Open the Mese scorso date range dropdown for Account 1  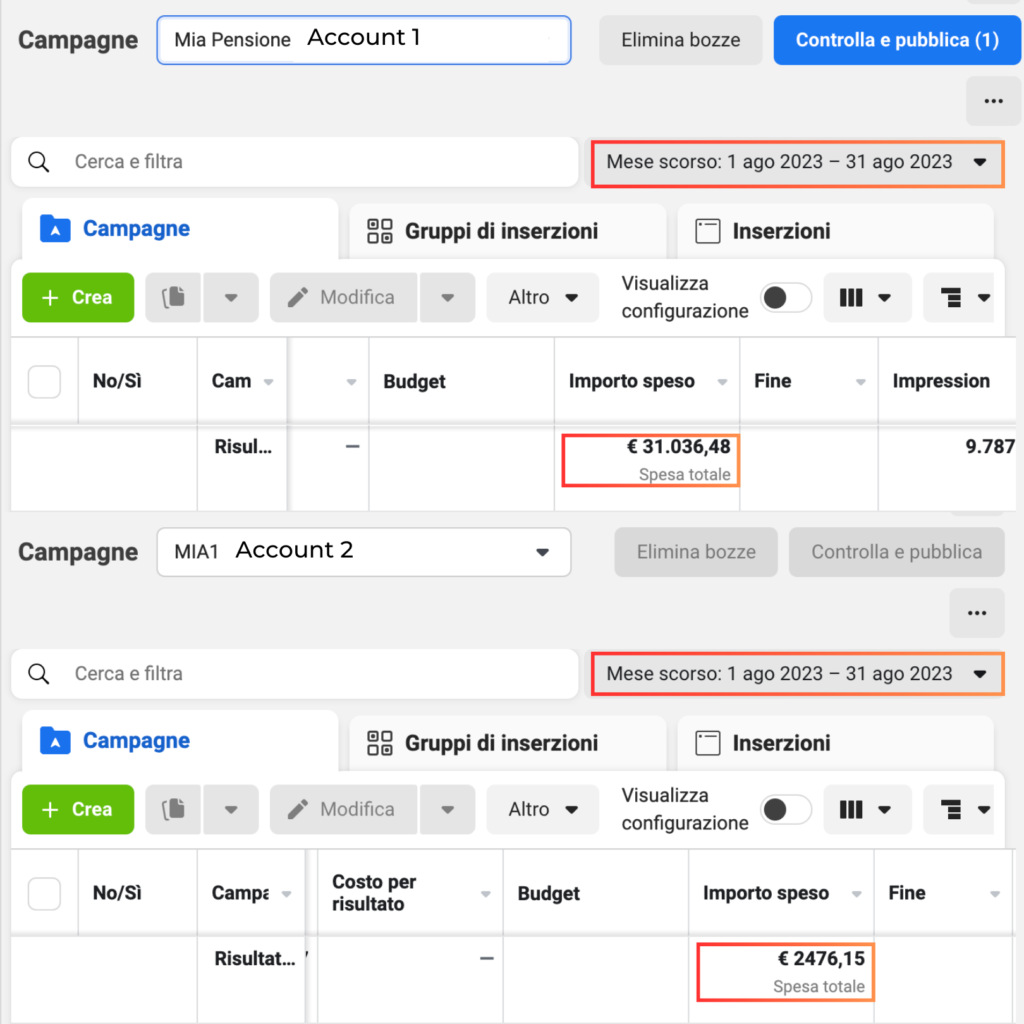[797, 163]
